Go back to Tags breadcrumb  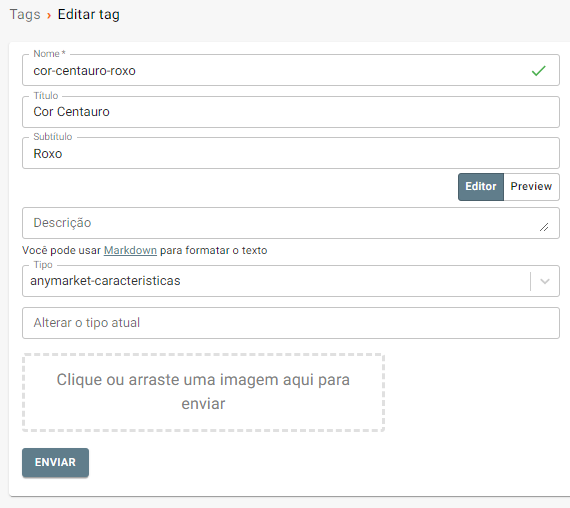click(x=25, y=15)
